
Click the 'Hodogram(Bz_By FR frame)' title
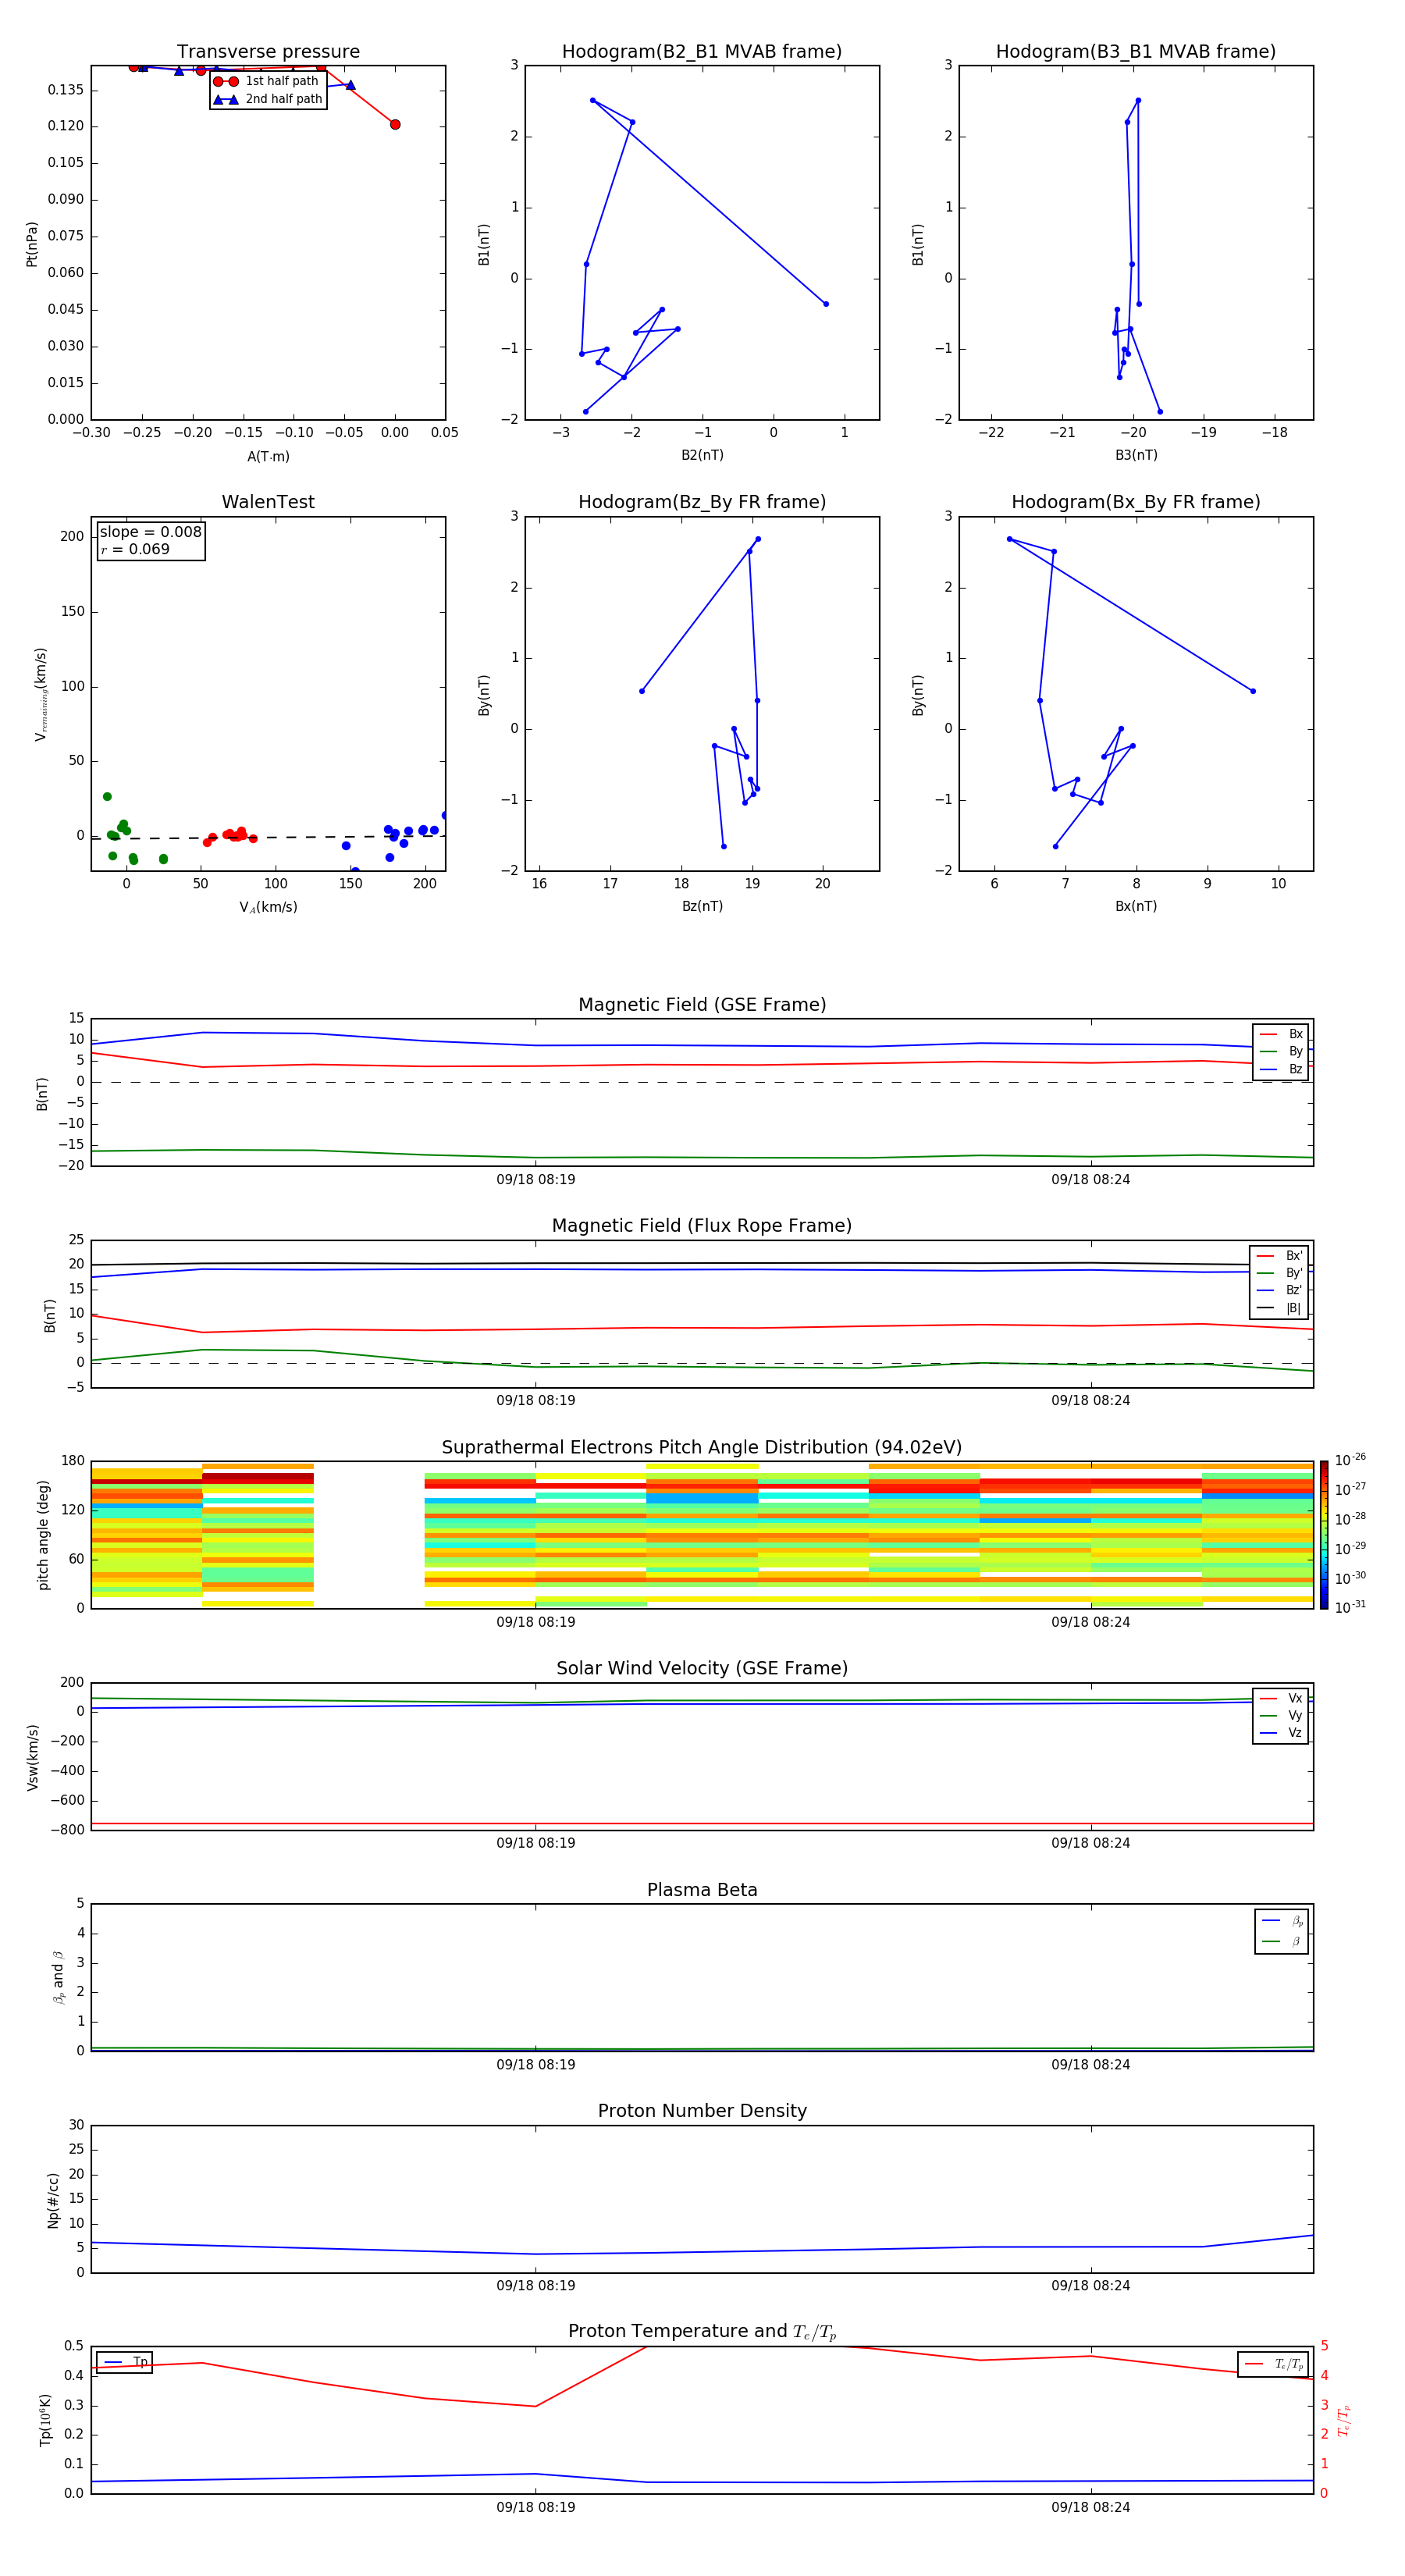[702, 502]
